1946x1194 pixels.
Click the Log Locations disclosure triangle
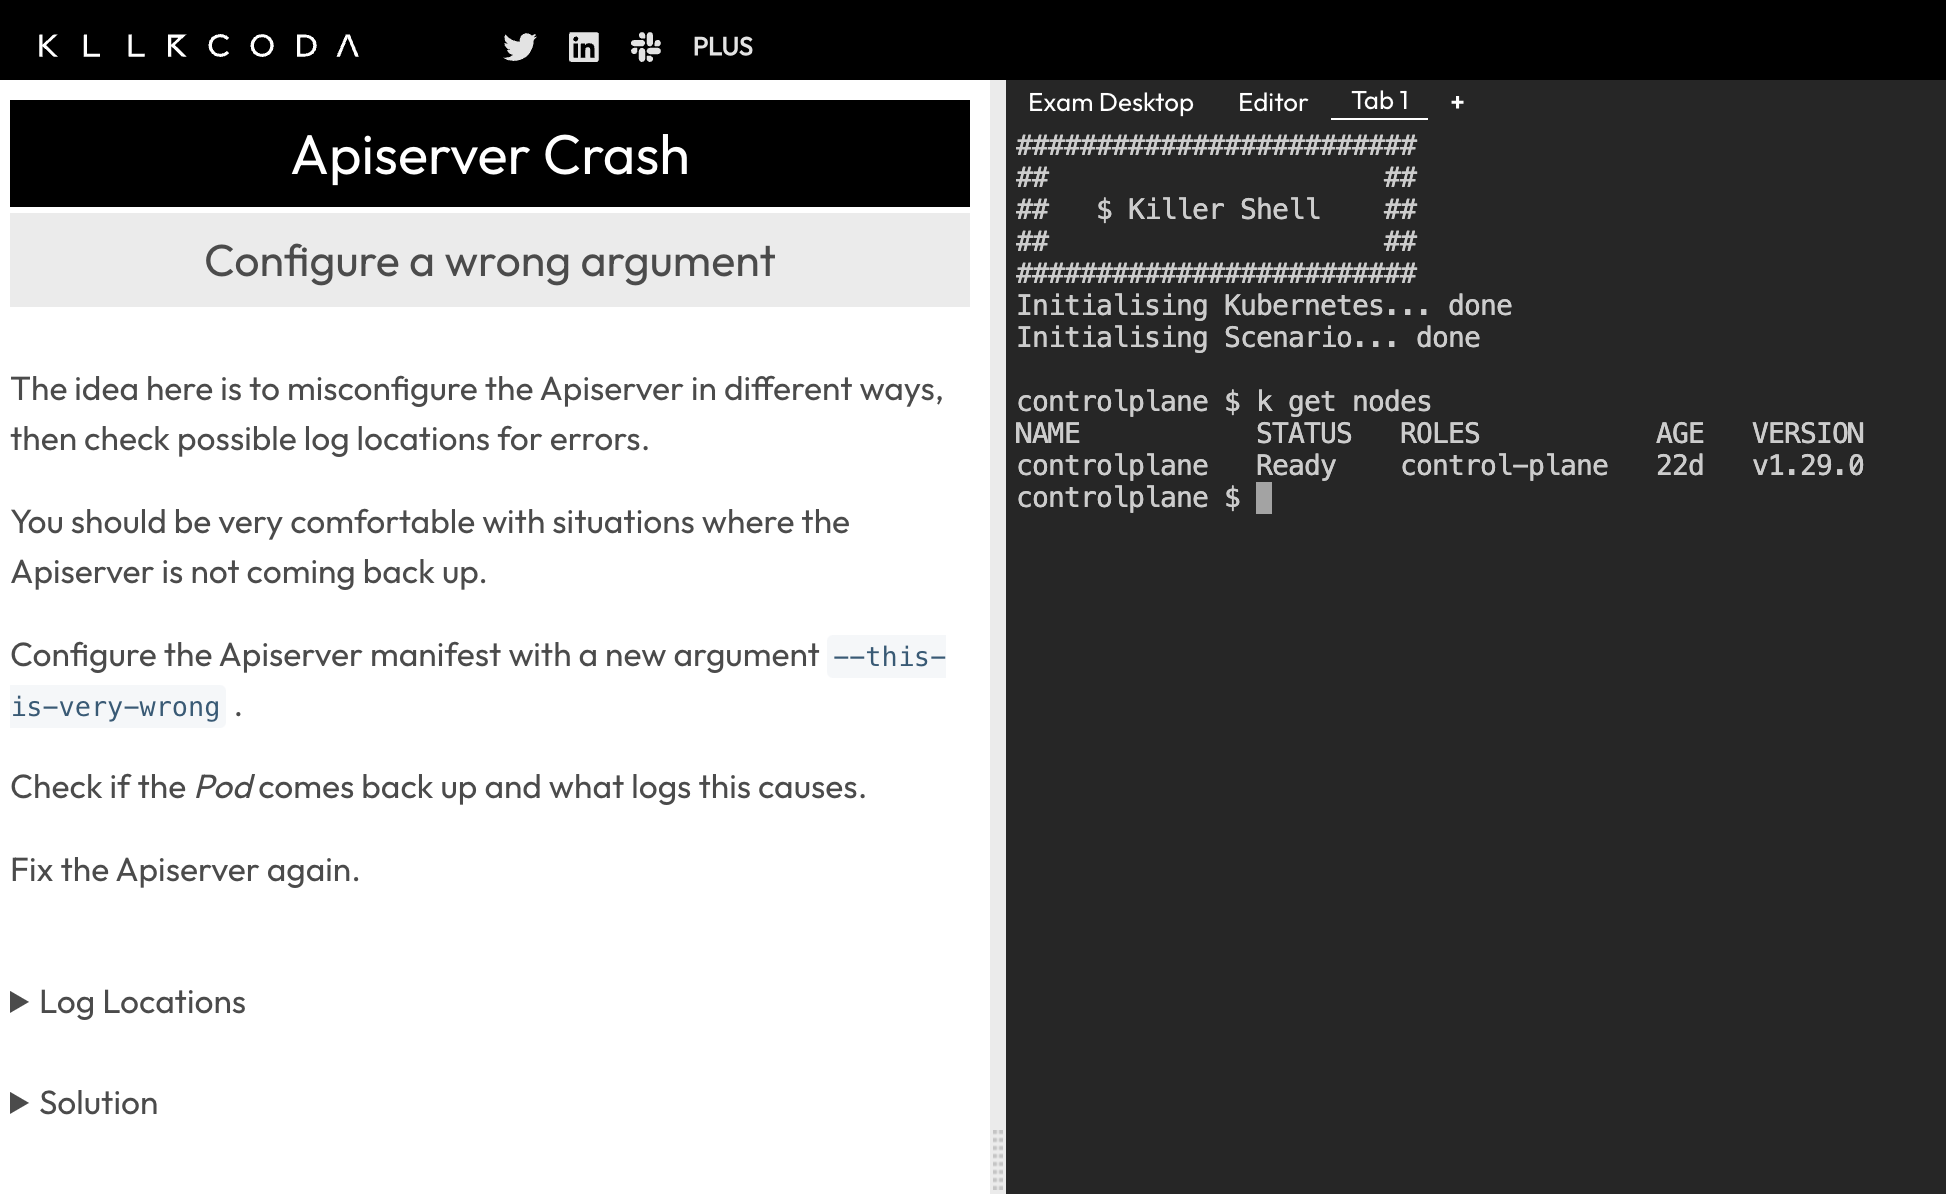[19, 1002]
